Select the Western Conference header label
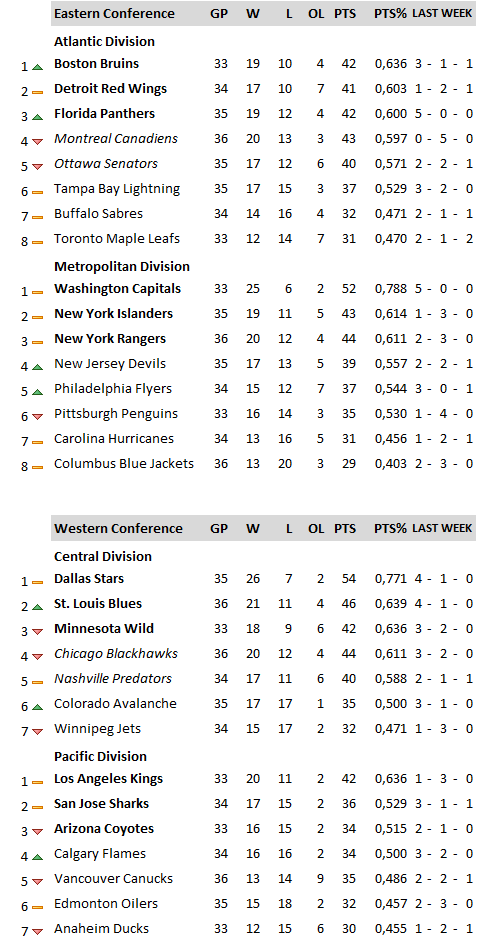This screenshot has width=494, height=941. point(118,528)
